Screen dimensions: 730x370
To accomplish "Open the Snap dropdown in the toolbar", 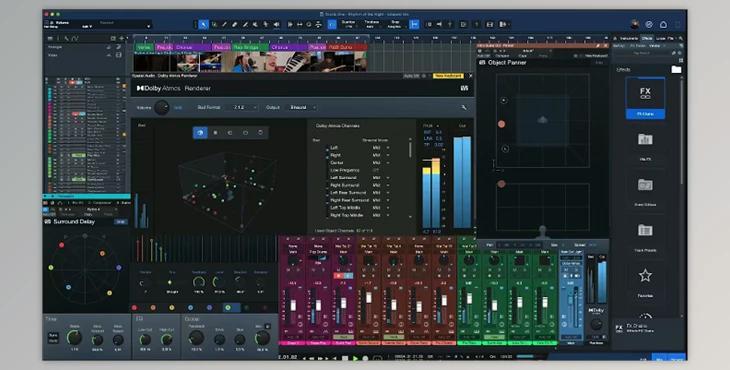I will click(x=395, y=24).
